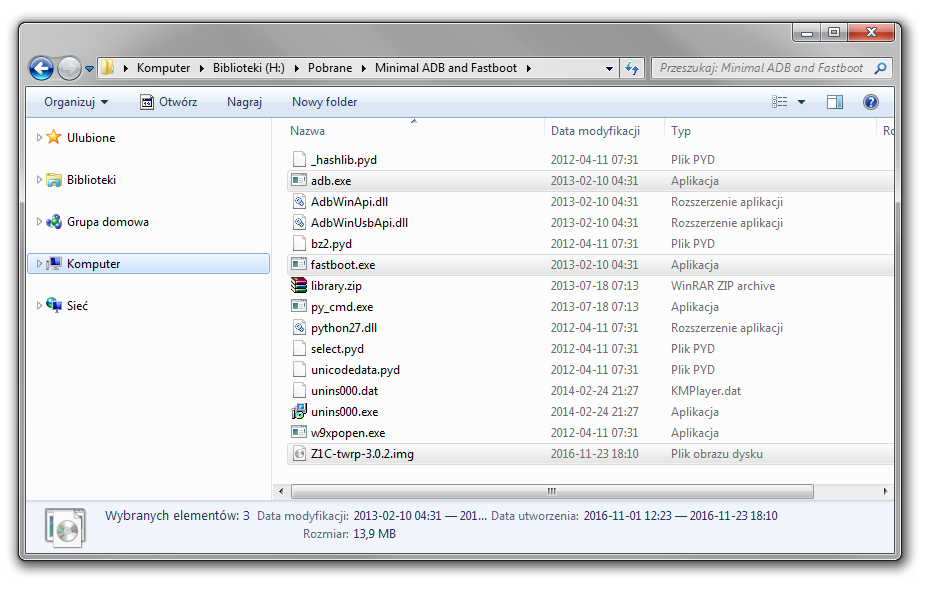Click the adb.exe application icon
This screenshot has width=928, height=589.
click(299, 180)
